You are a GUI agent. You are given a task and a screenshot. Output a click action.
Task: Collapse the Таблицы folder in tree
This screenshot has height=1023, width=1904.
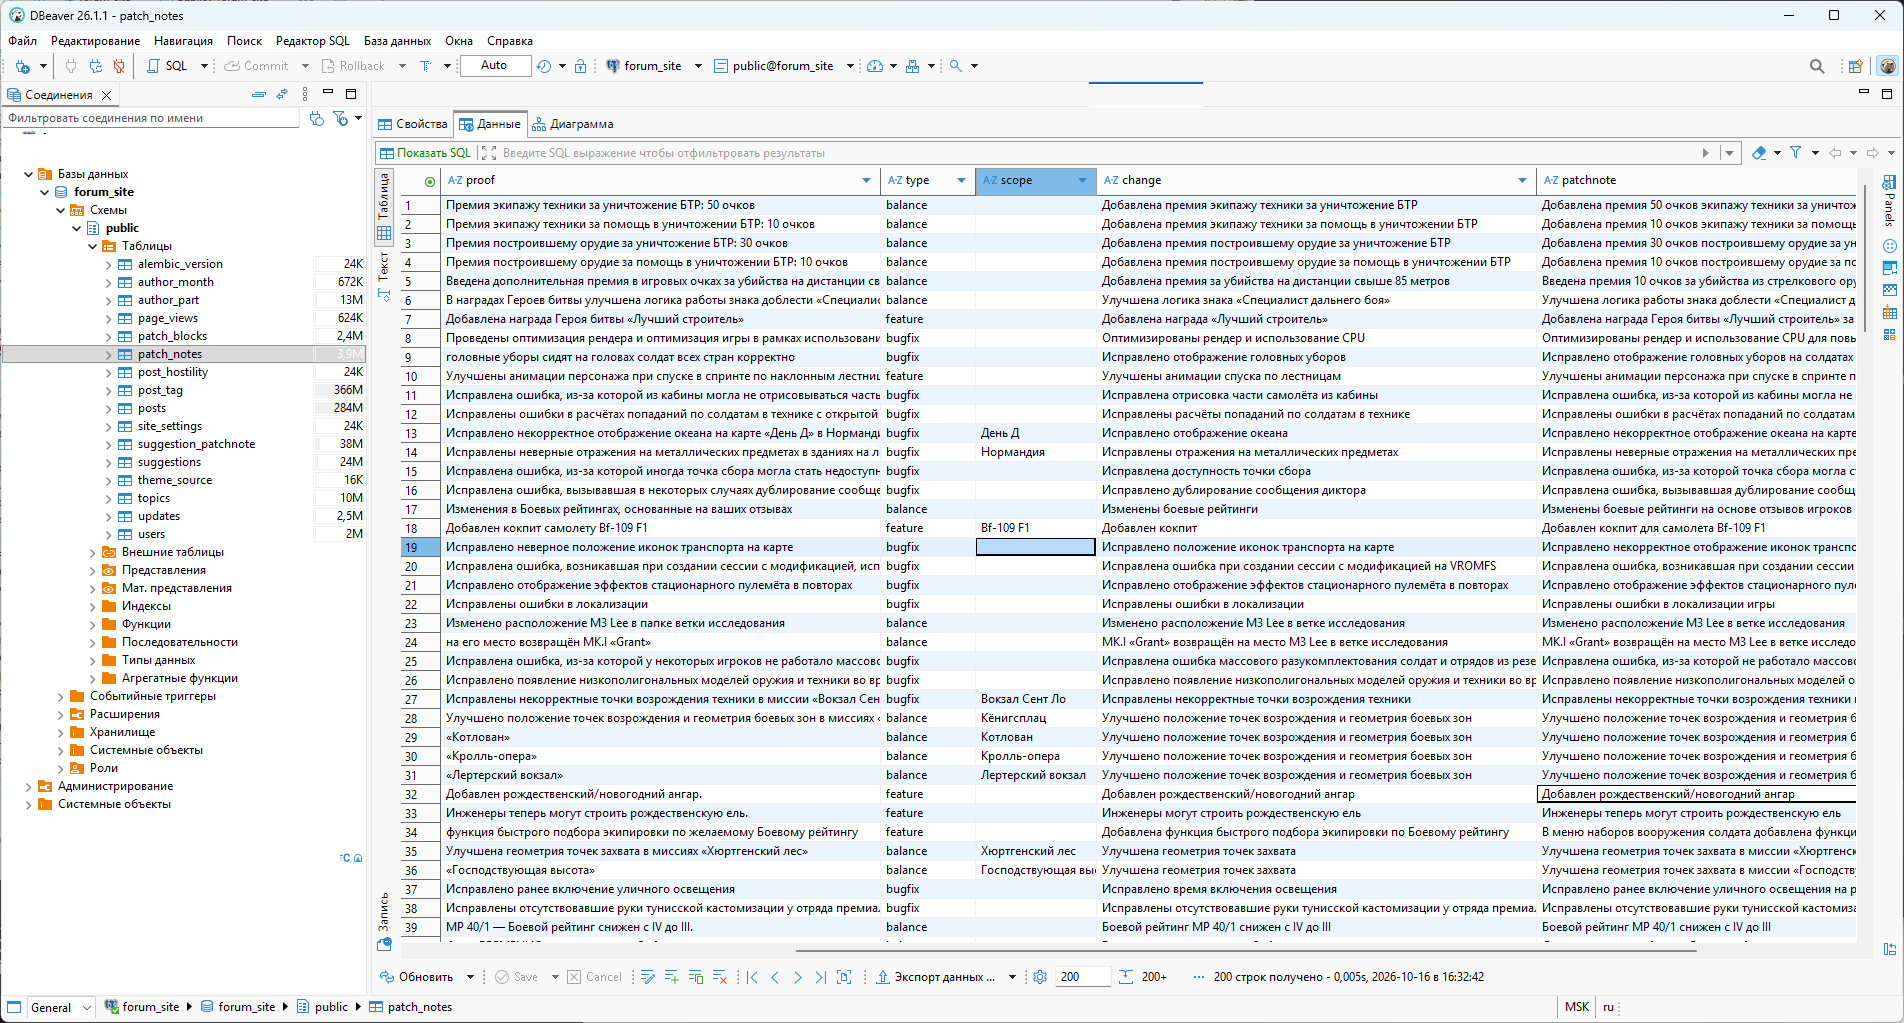tap(93, 246)
